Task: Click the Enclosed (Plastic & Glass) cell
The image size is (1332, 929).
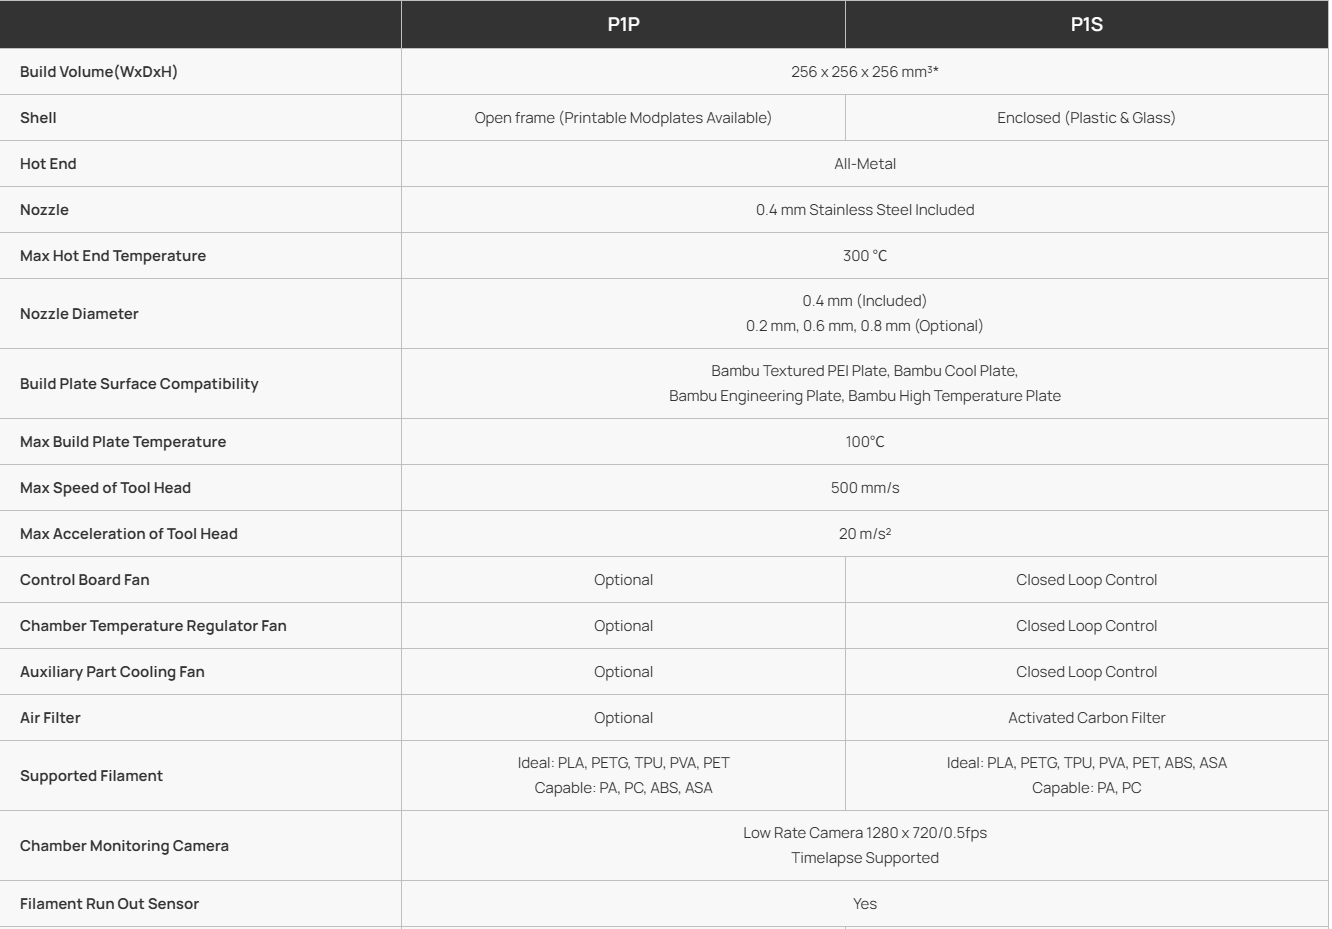Action: click(x=1086, y=118)
